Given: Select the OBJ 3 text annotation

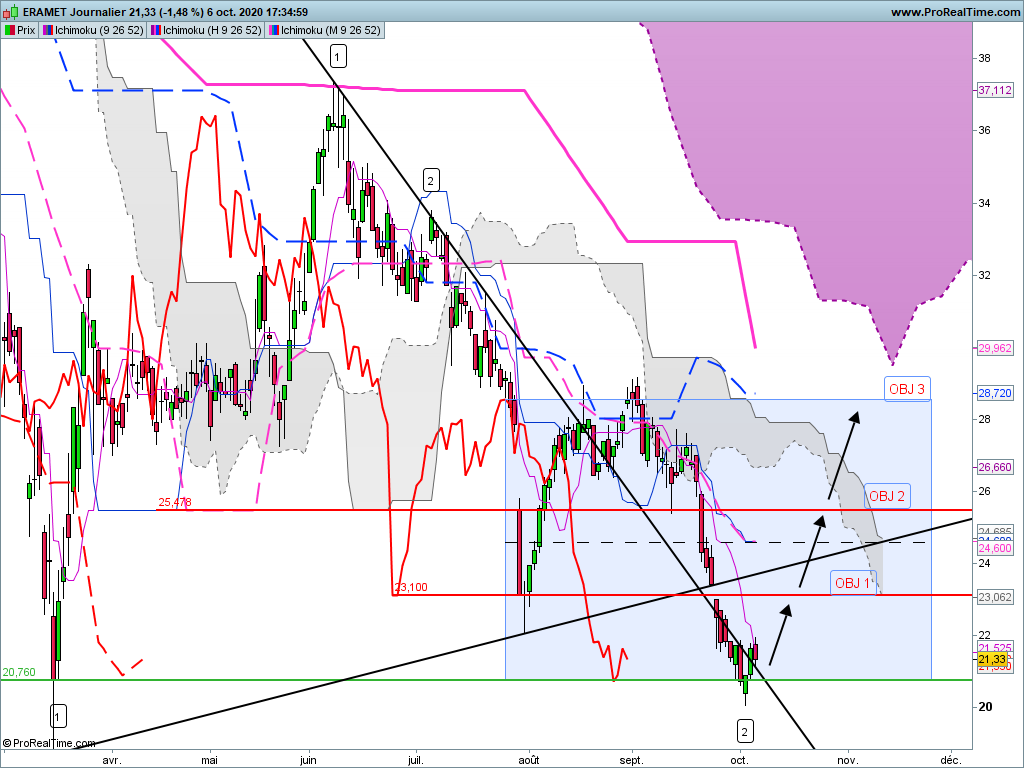Looking at the screenshot, I should click(x=906, y=389).
